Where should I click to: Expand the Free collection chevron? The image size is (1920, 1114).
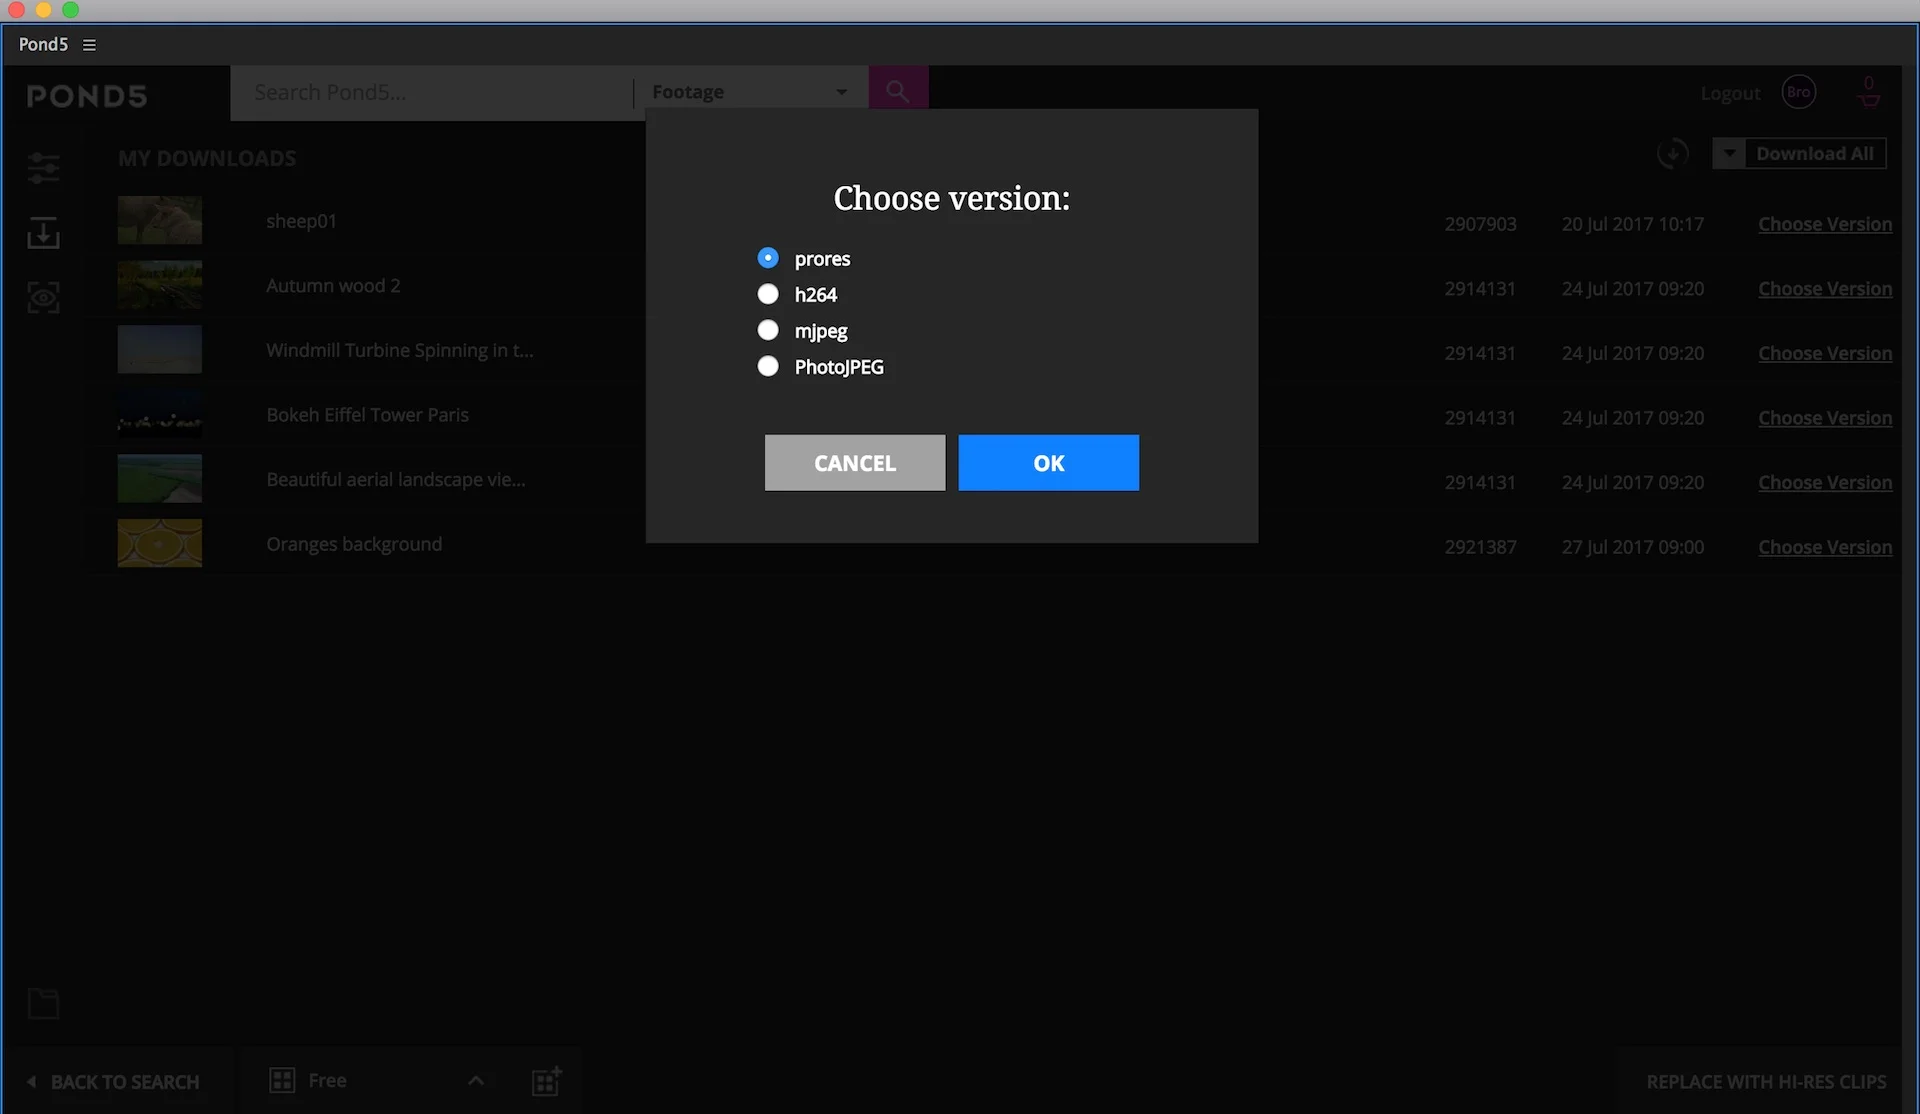[x=476, y=1081]
